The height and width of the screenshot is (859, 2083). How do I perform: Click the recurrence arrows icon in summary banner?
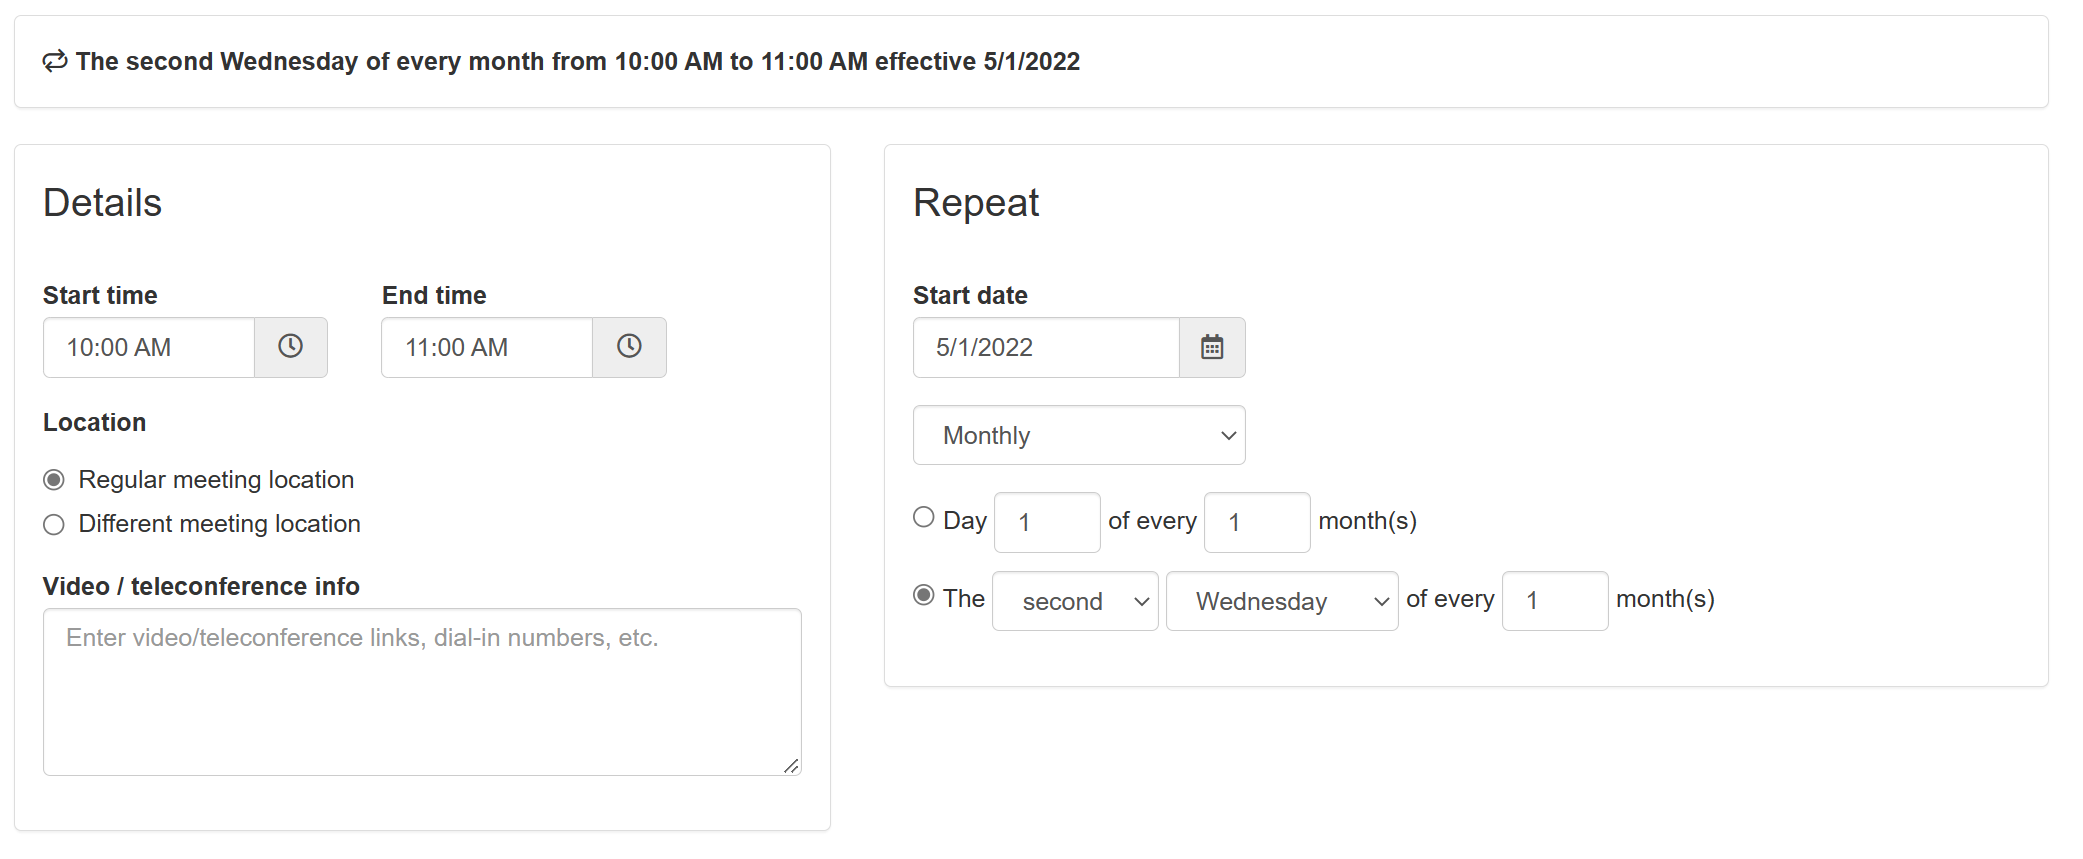55,61
